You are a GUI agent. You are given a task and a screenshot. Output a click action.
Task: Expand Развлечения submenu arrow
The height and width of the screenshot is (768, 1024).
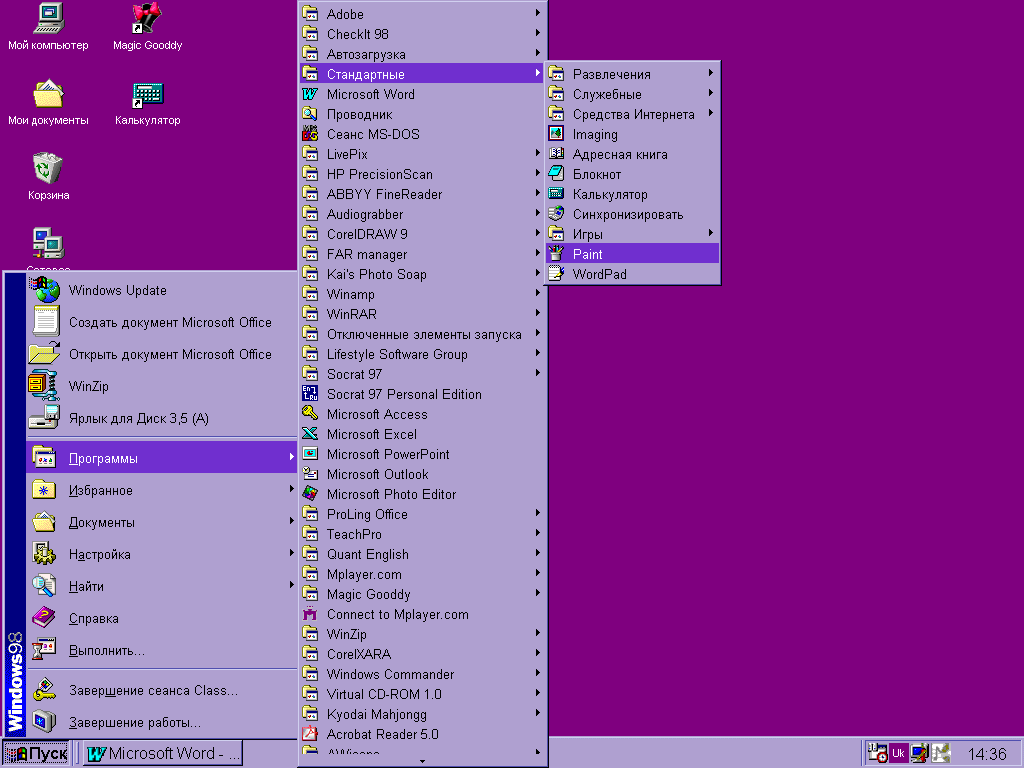[x=711, y=73]
